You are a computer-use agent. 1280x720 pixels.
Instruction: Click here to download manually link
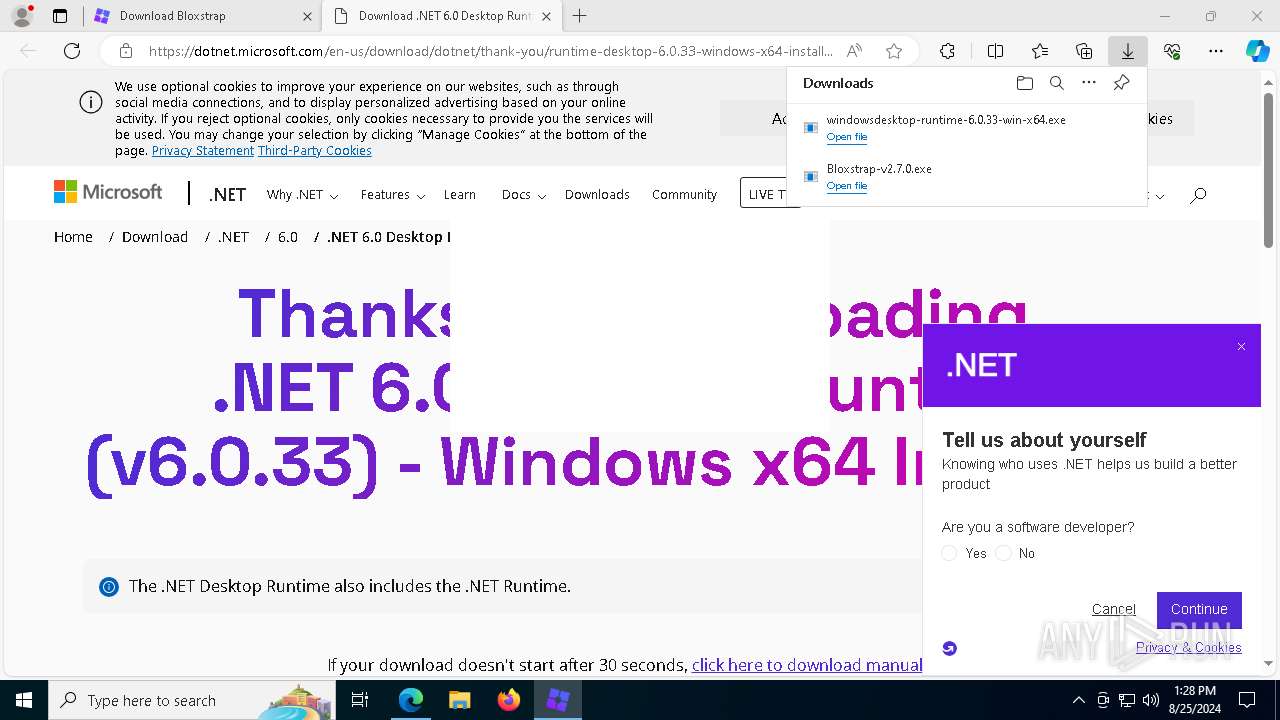pyautogui.click(x=807, y=665)
